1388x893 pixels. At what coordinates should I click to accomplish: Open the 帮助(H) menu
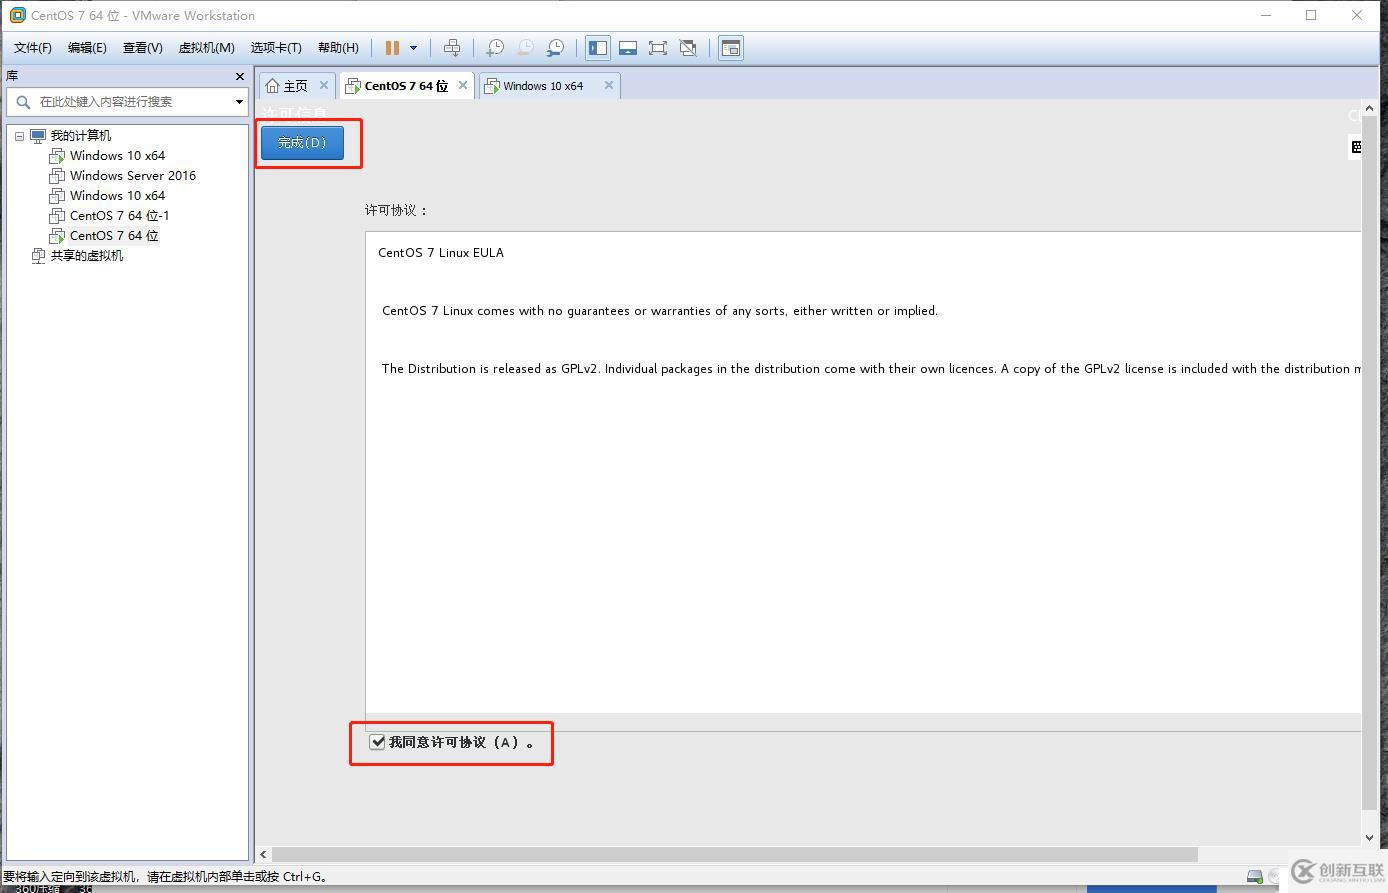pos(338,48)
